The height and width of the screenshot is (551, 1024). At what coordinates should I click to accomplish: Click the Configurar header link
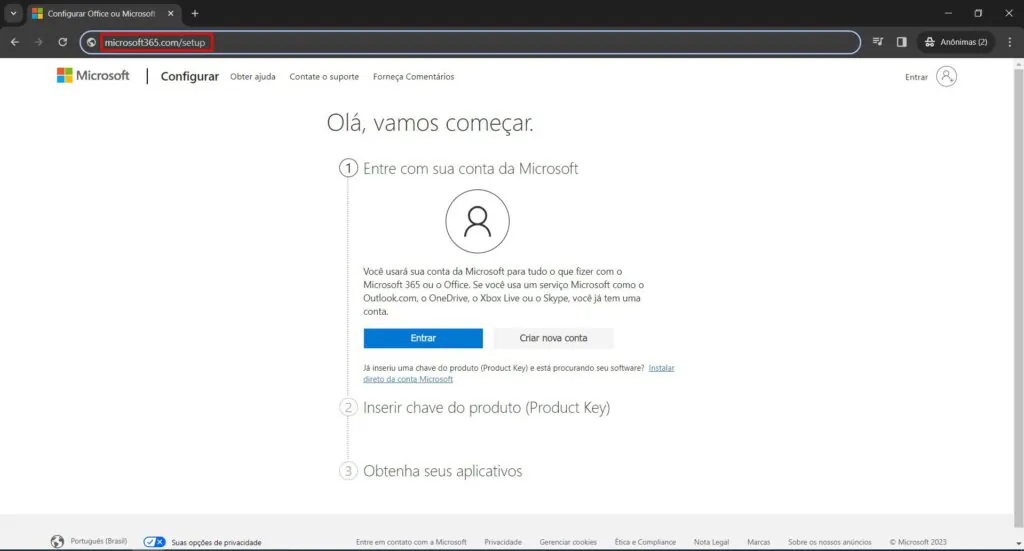[x=189, y=76]
